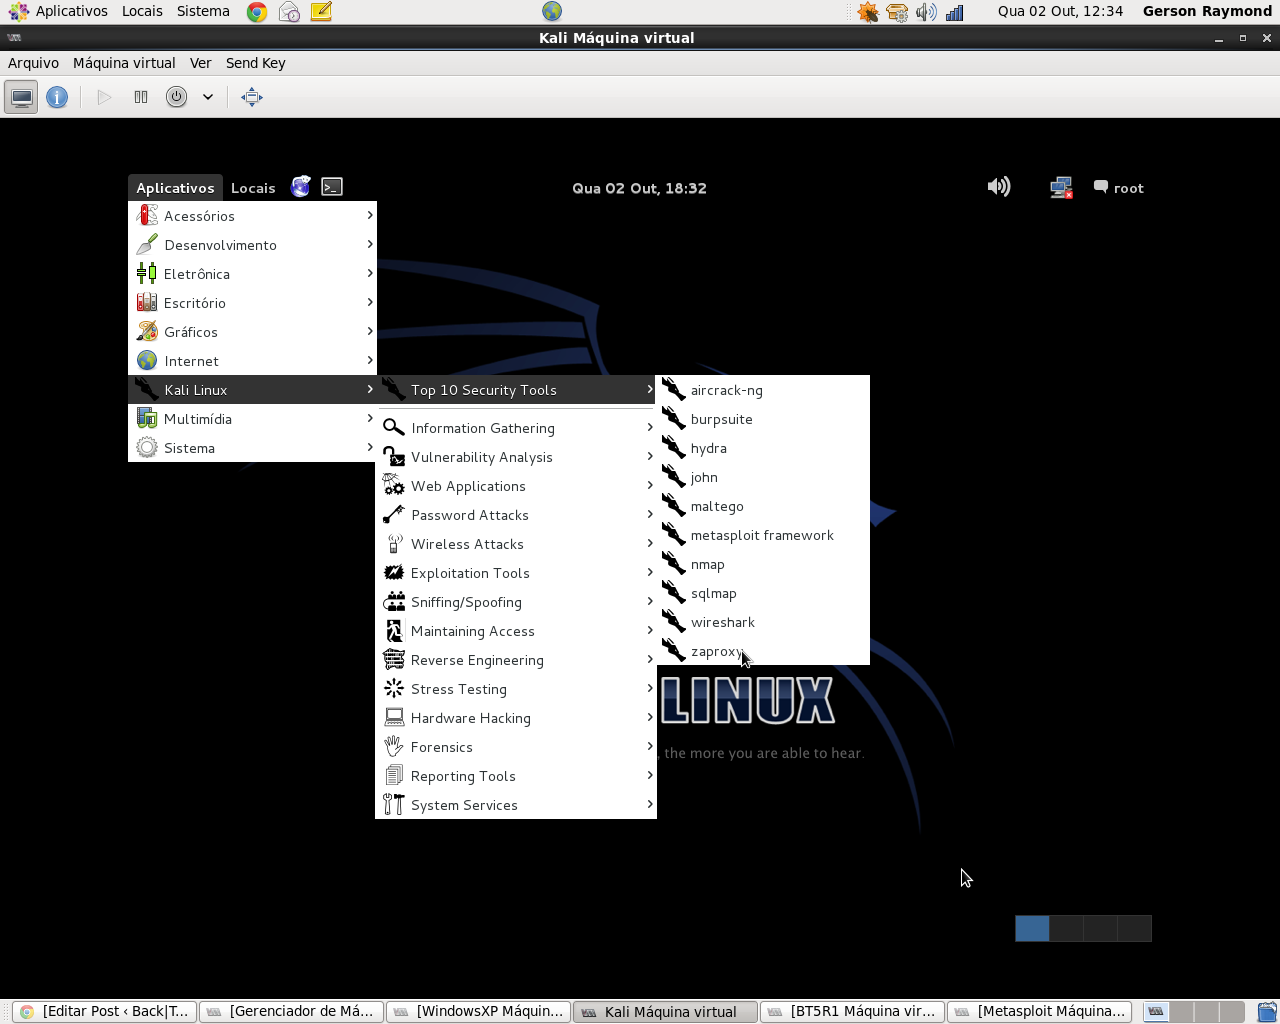The width and height of the screenshot is (1280, 1024).
Task: Launch zaproxy menu entry
Action: click(763, 651)
